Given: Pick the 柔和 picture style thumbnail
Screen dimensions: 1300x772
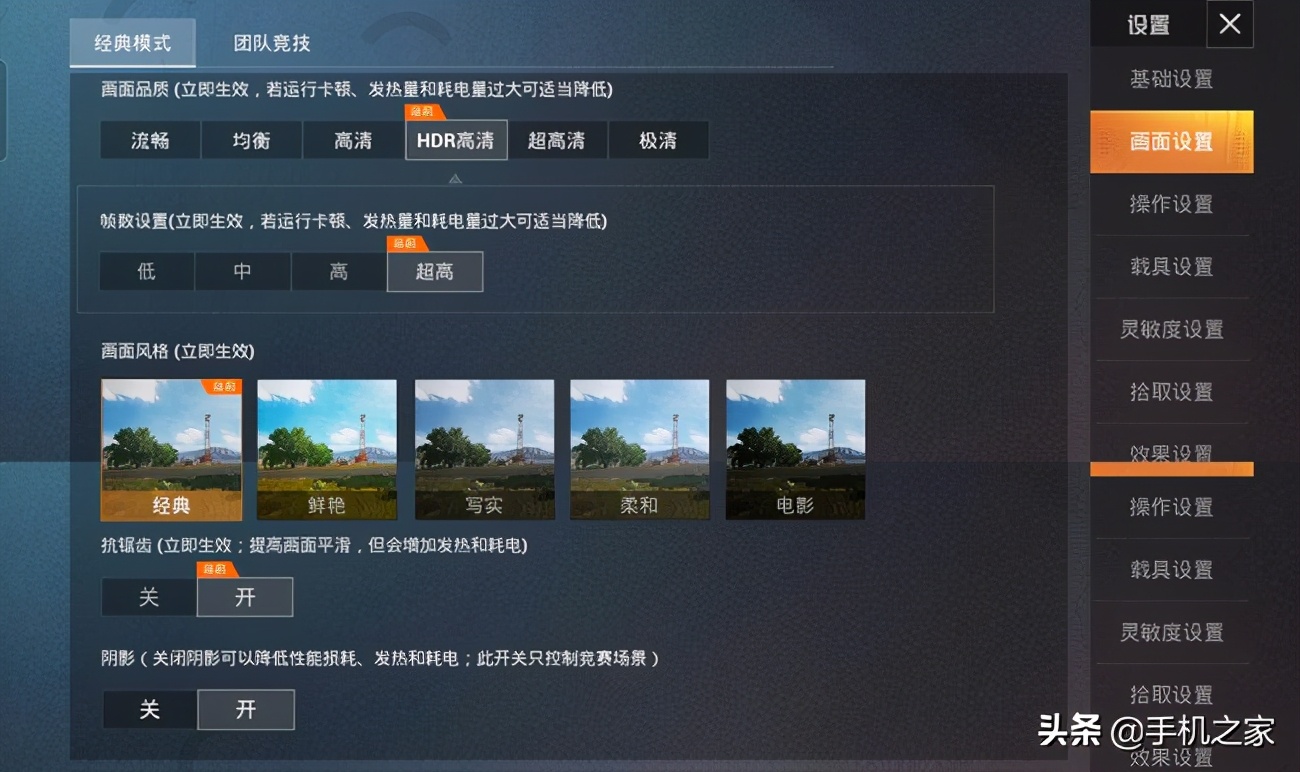Looking at the screenshot, I should click(639, 450).
